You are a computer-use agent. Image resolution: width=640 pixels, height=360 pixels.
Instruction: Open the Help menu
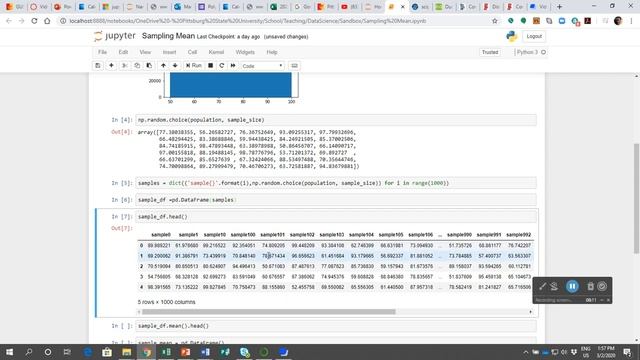(x=272, y=52)
